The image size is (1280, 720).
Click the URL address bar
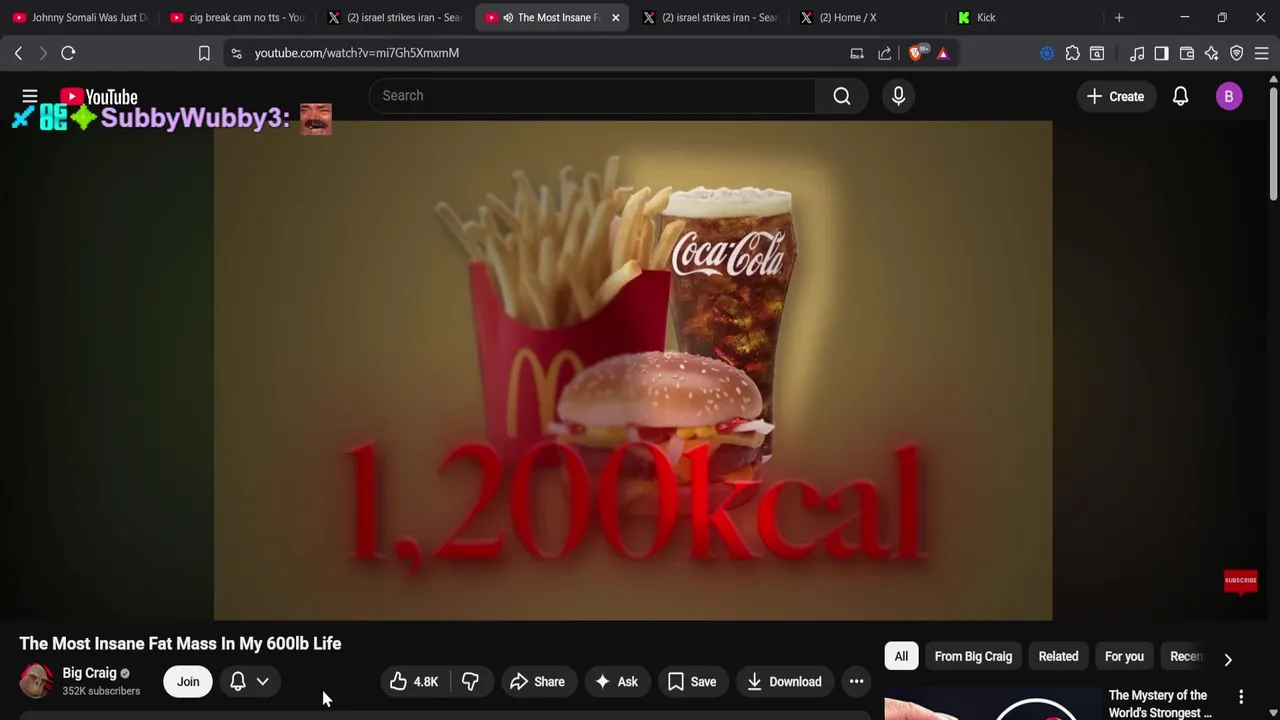click(540, 53)
